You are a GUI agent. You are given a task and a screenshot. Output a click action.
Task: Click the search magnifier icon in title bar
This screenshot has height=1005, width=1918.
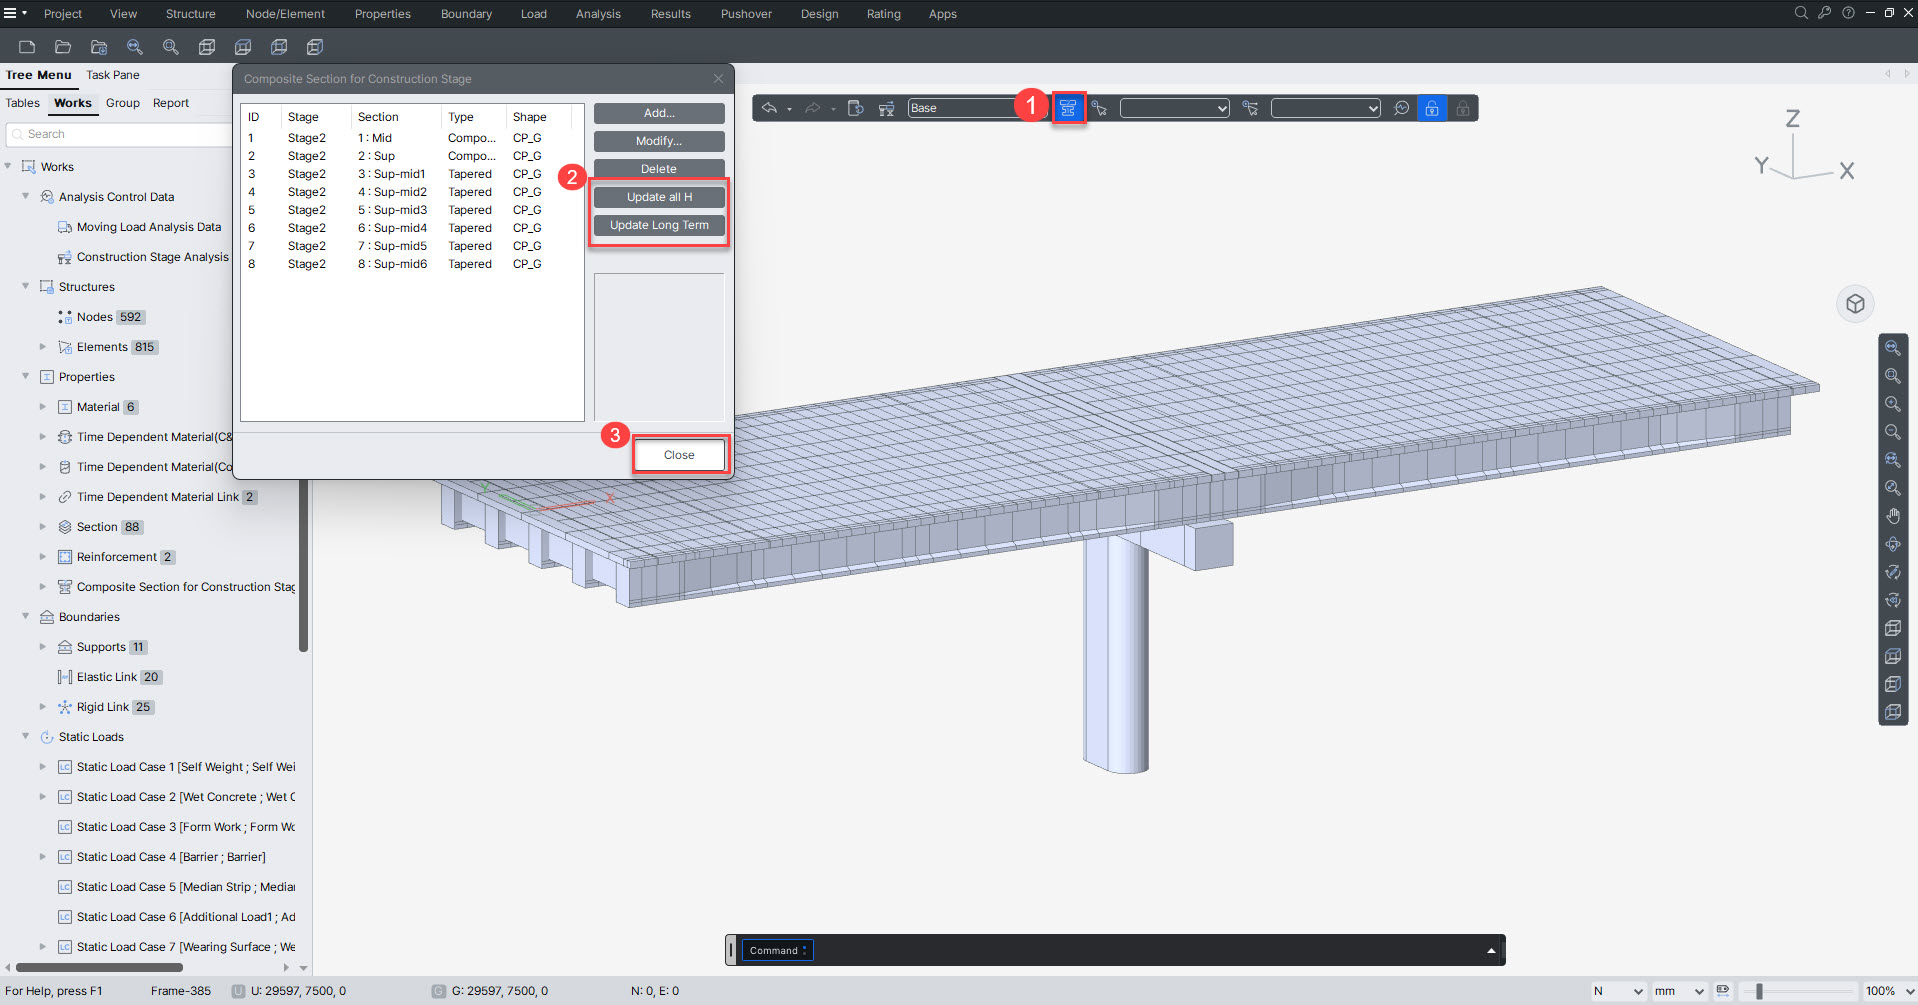(x=1801, y=13)
